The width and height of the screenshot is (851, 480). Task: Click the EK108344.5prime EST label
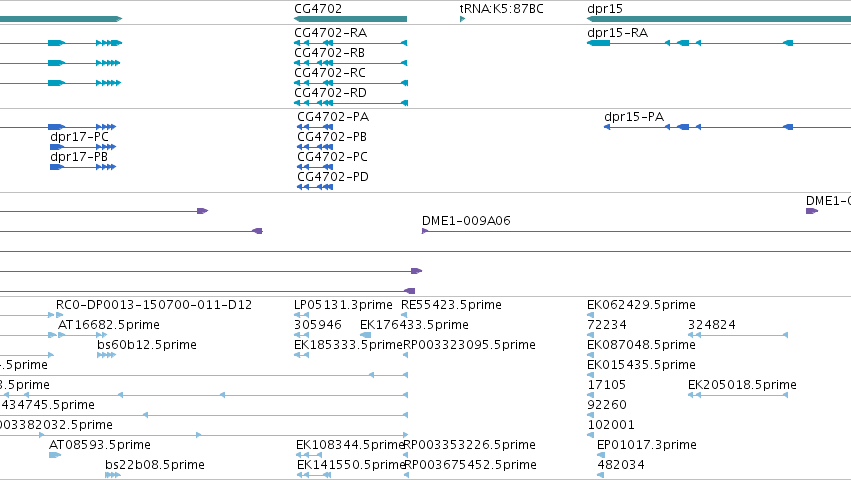(x=350, y=445)
